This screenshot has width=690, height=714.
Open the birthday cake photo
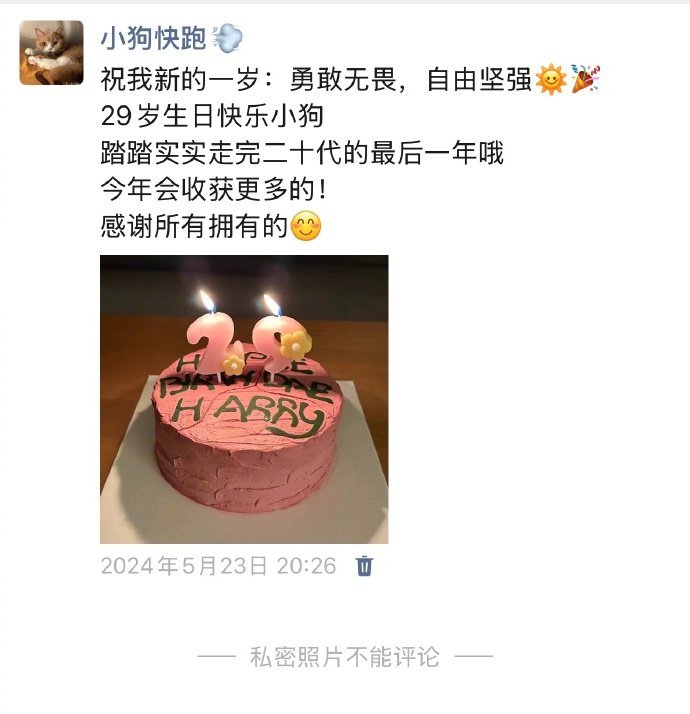pyautogui.click(x=244, y=399)
